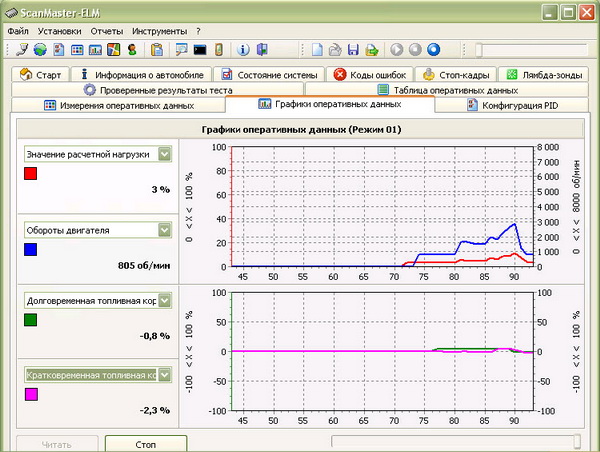Click the Стоп button
600x452 pixels.
click(146, 444)
